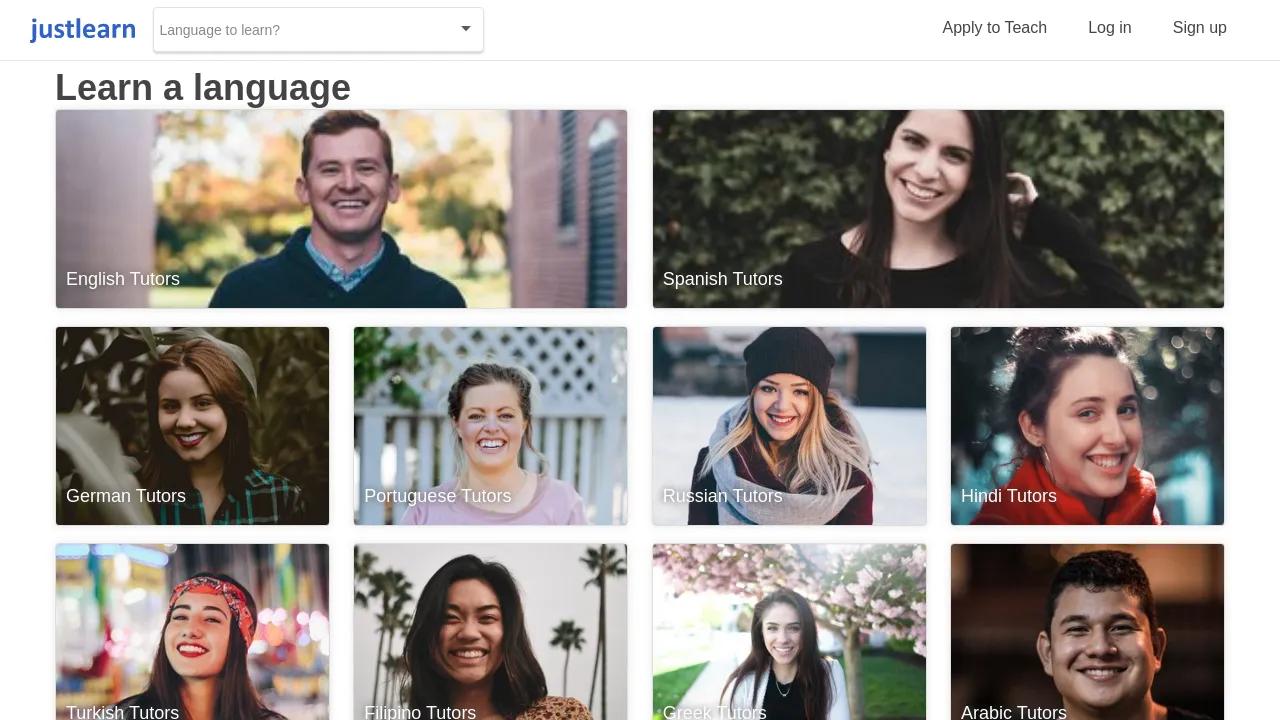The height and width of the screenshot is (720, 1280).
Task: View the Arabic Tutors card
Action: 1087,632
